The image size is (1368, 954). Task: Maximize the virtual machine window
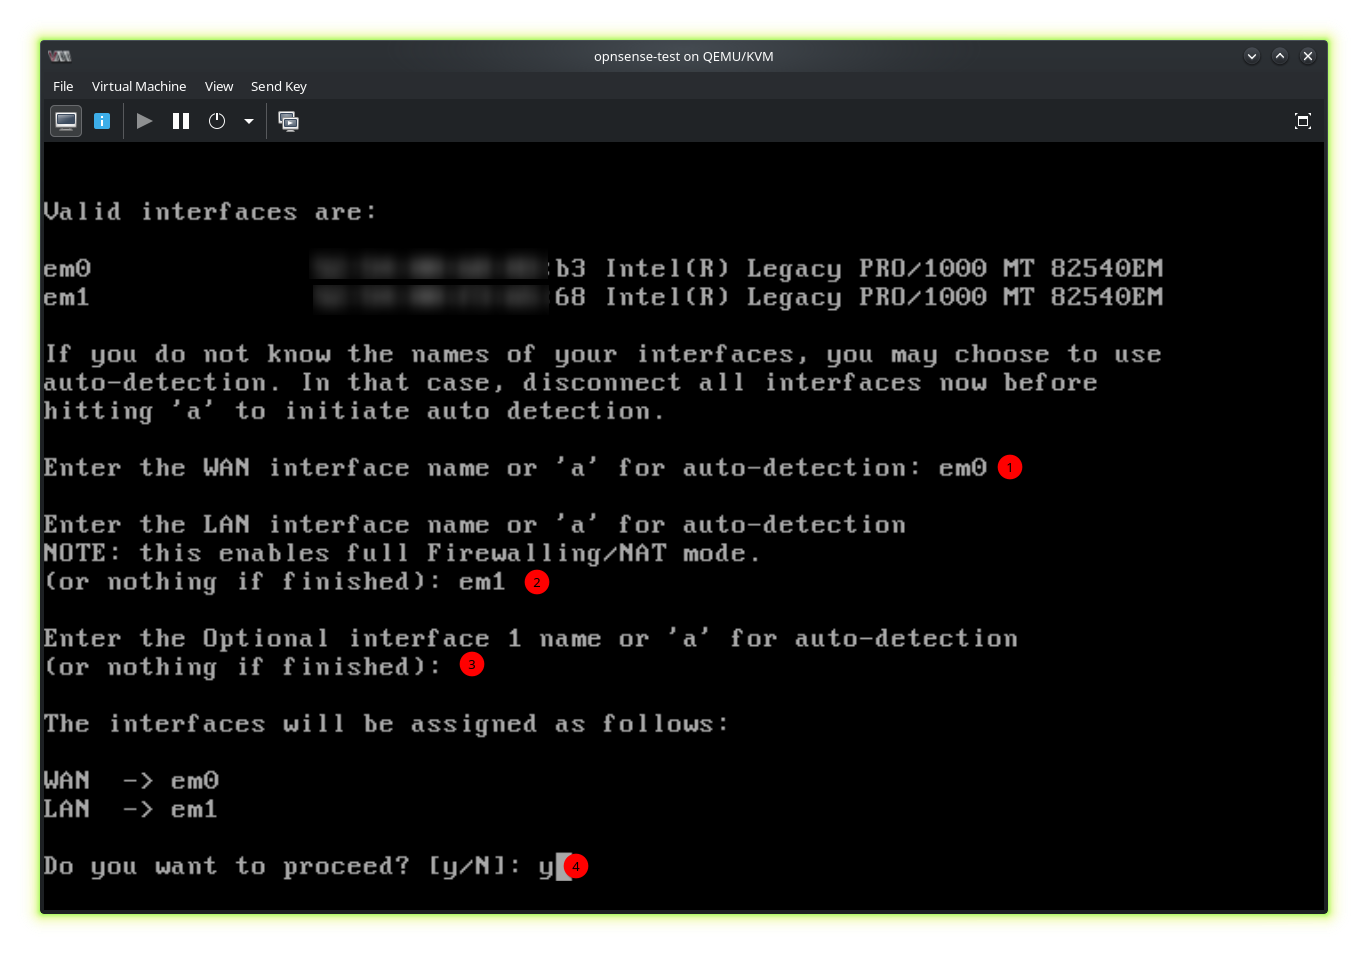point(1279,56)
